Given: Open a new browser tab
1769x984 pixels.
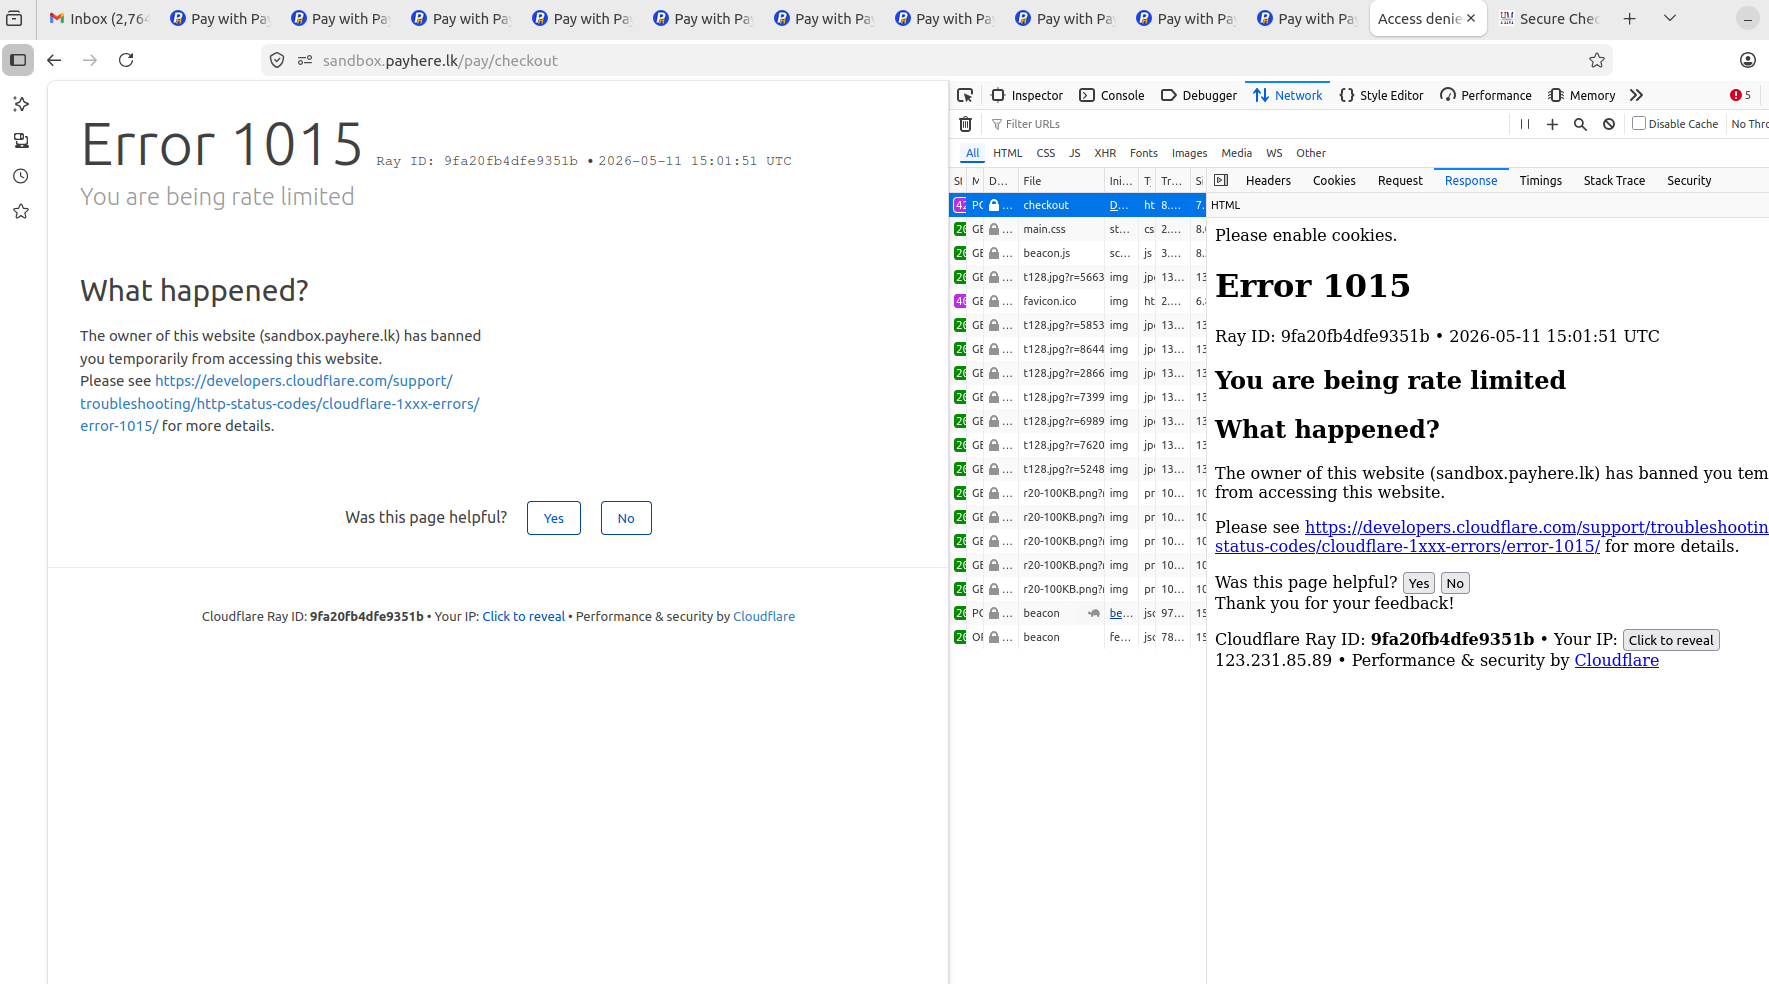Looking at the screenshot, I should click(x=1629, y=18).
